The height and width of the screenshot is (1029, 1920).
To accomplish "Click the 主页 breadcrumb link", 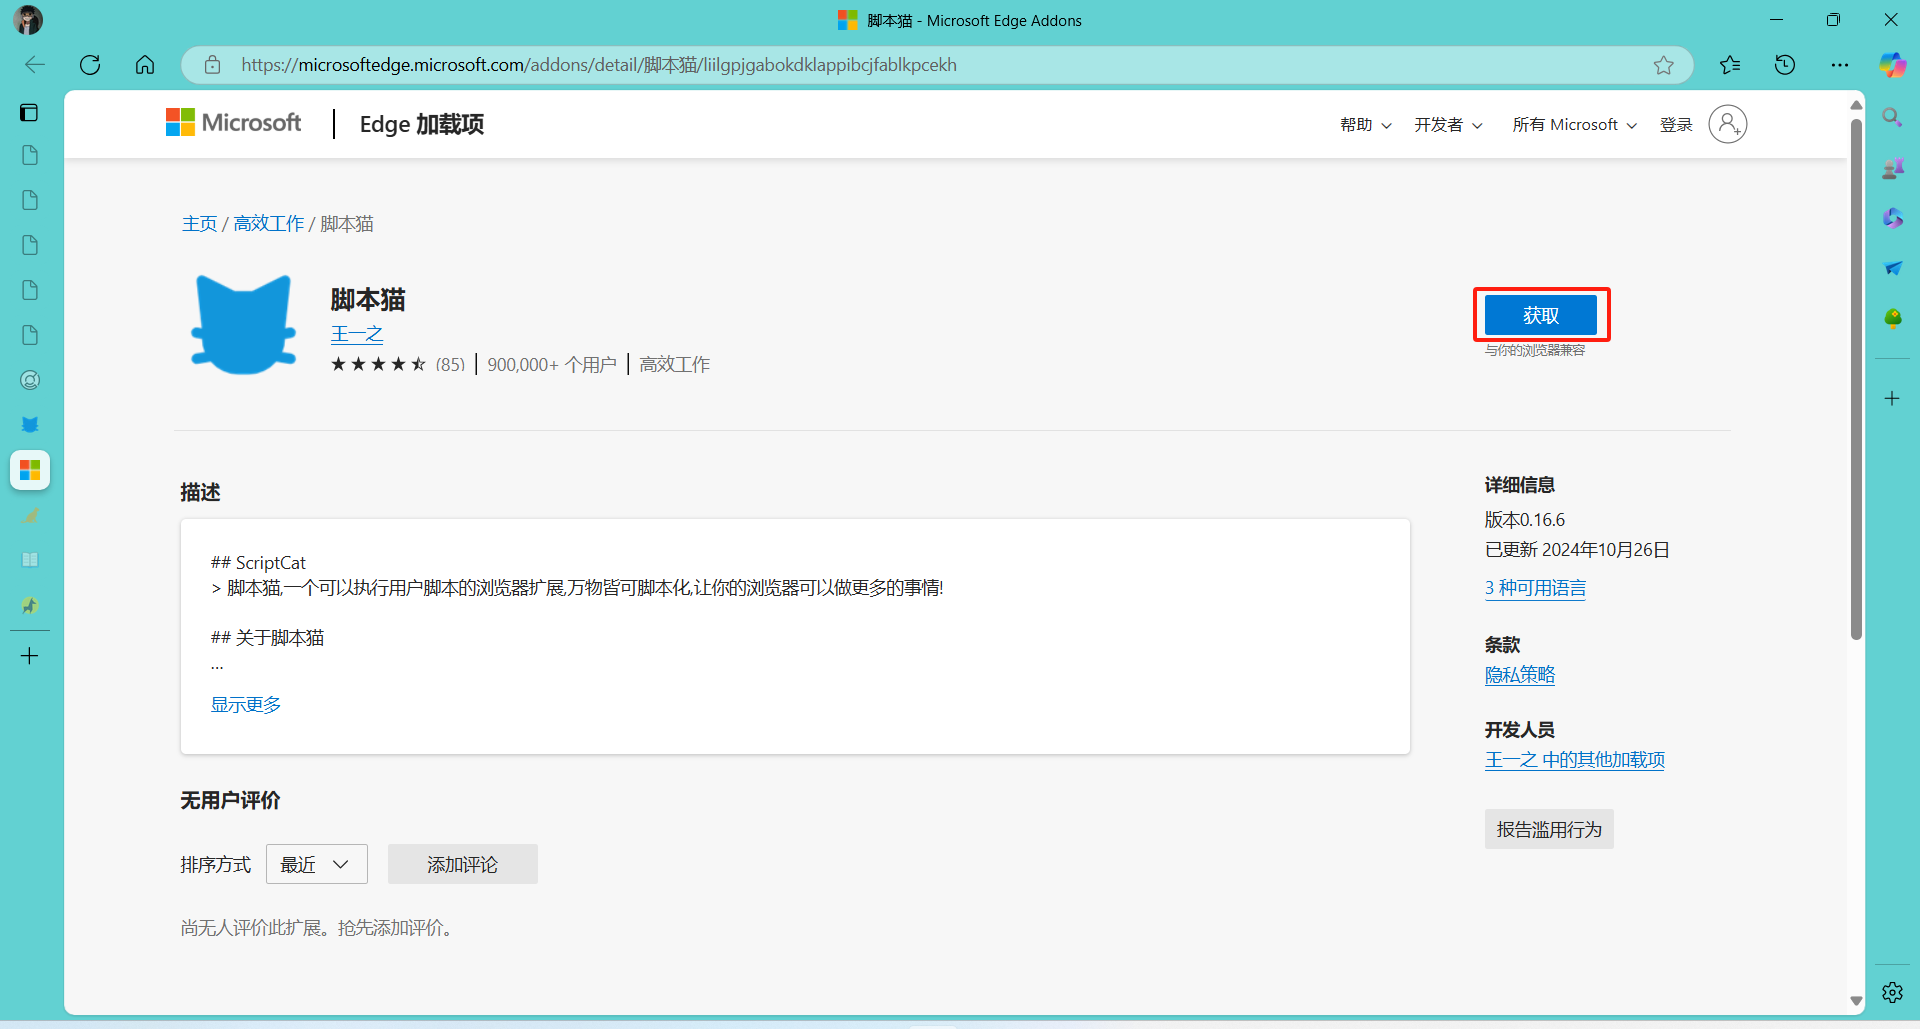I will (x=199, y=224).
